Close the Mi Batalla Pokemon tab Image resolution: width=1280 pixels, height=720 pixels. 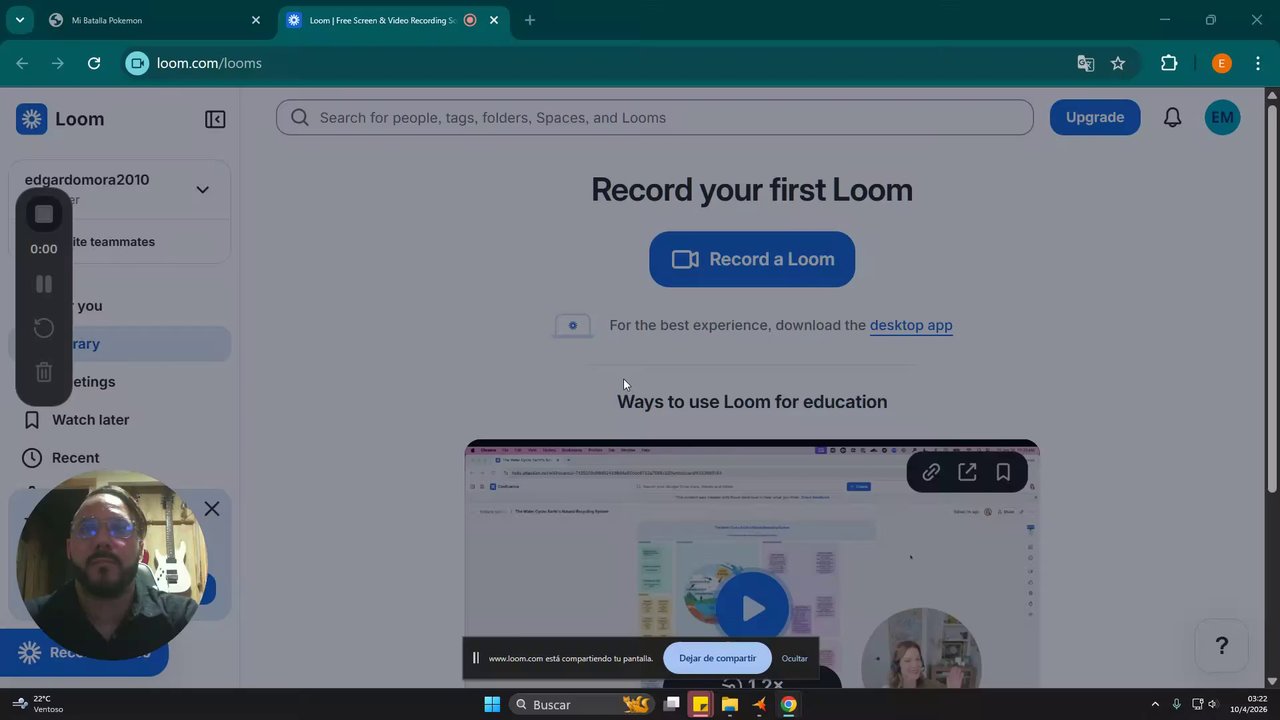pos(256,20)
